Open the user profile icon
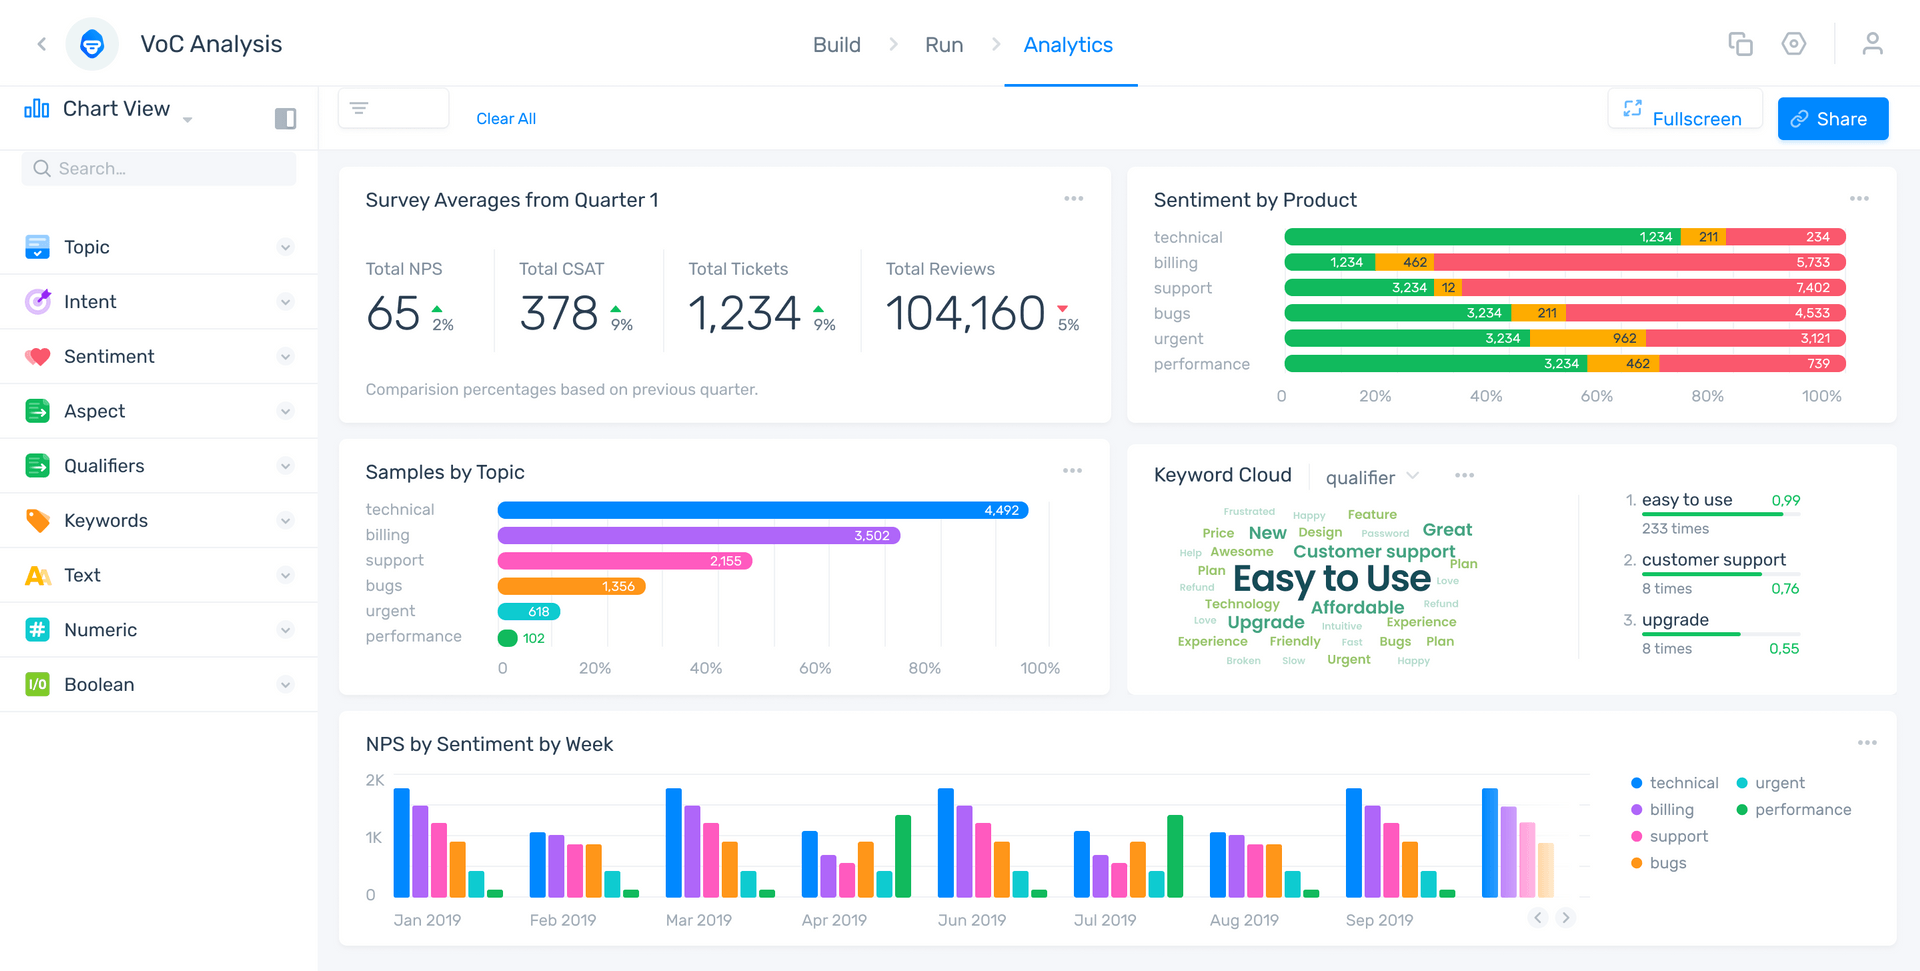1920x971 pixels. pos(1872,44)
